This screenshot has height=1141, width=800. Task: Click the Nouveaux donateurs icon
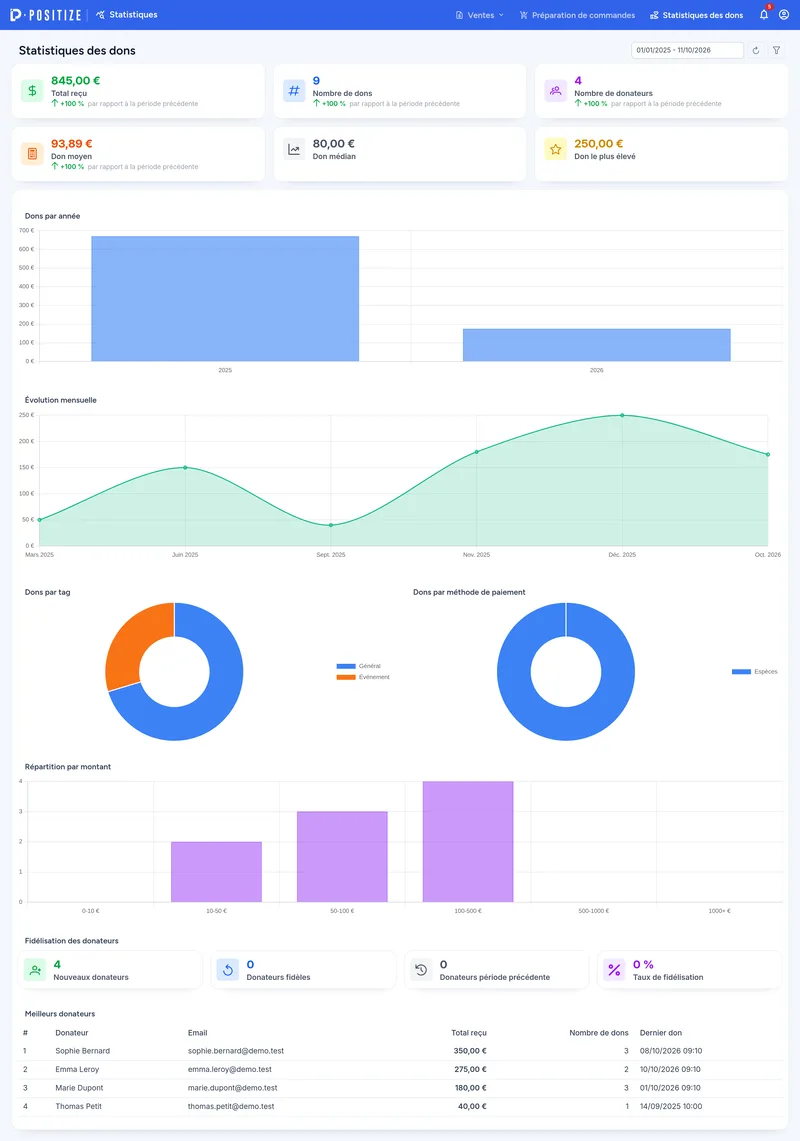click(x=35, y=970)
